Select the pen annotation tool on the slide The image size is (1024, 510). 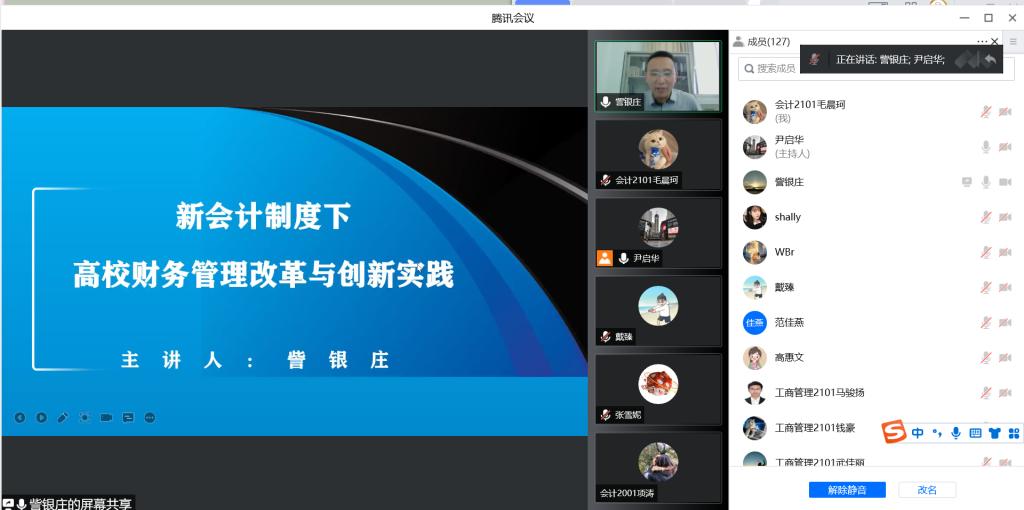pos(63,417)
